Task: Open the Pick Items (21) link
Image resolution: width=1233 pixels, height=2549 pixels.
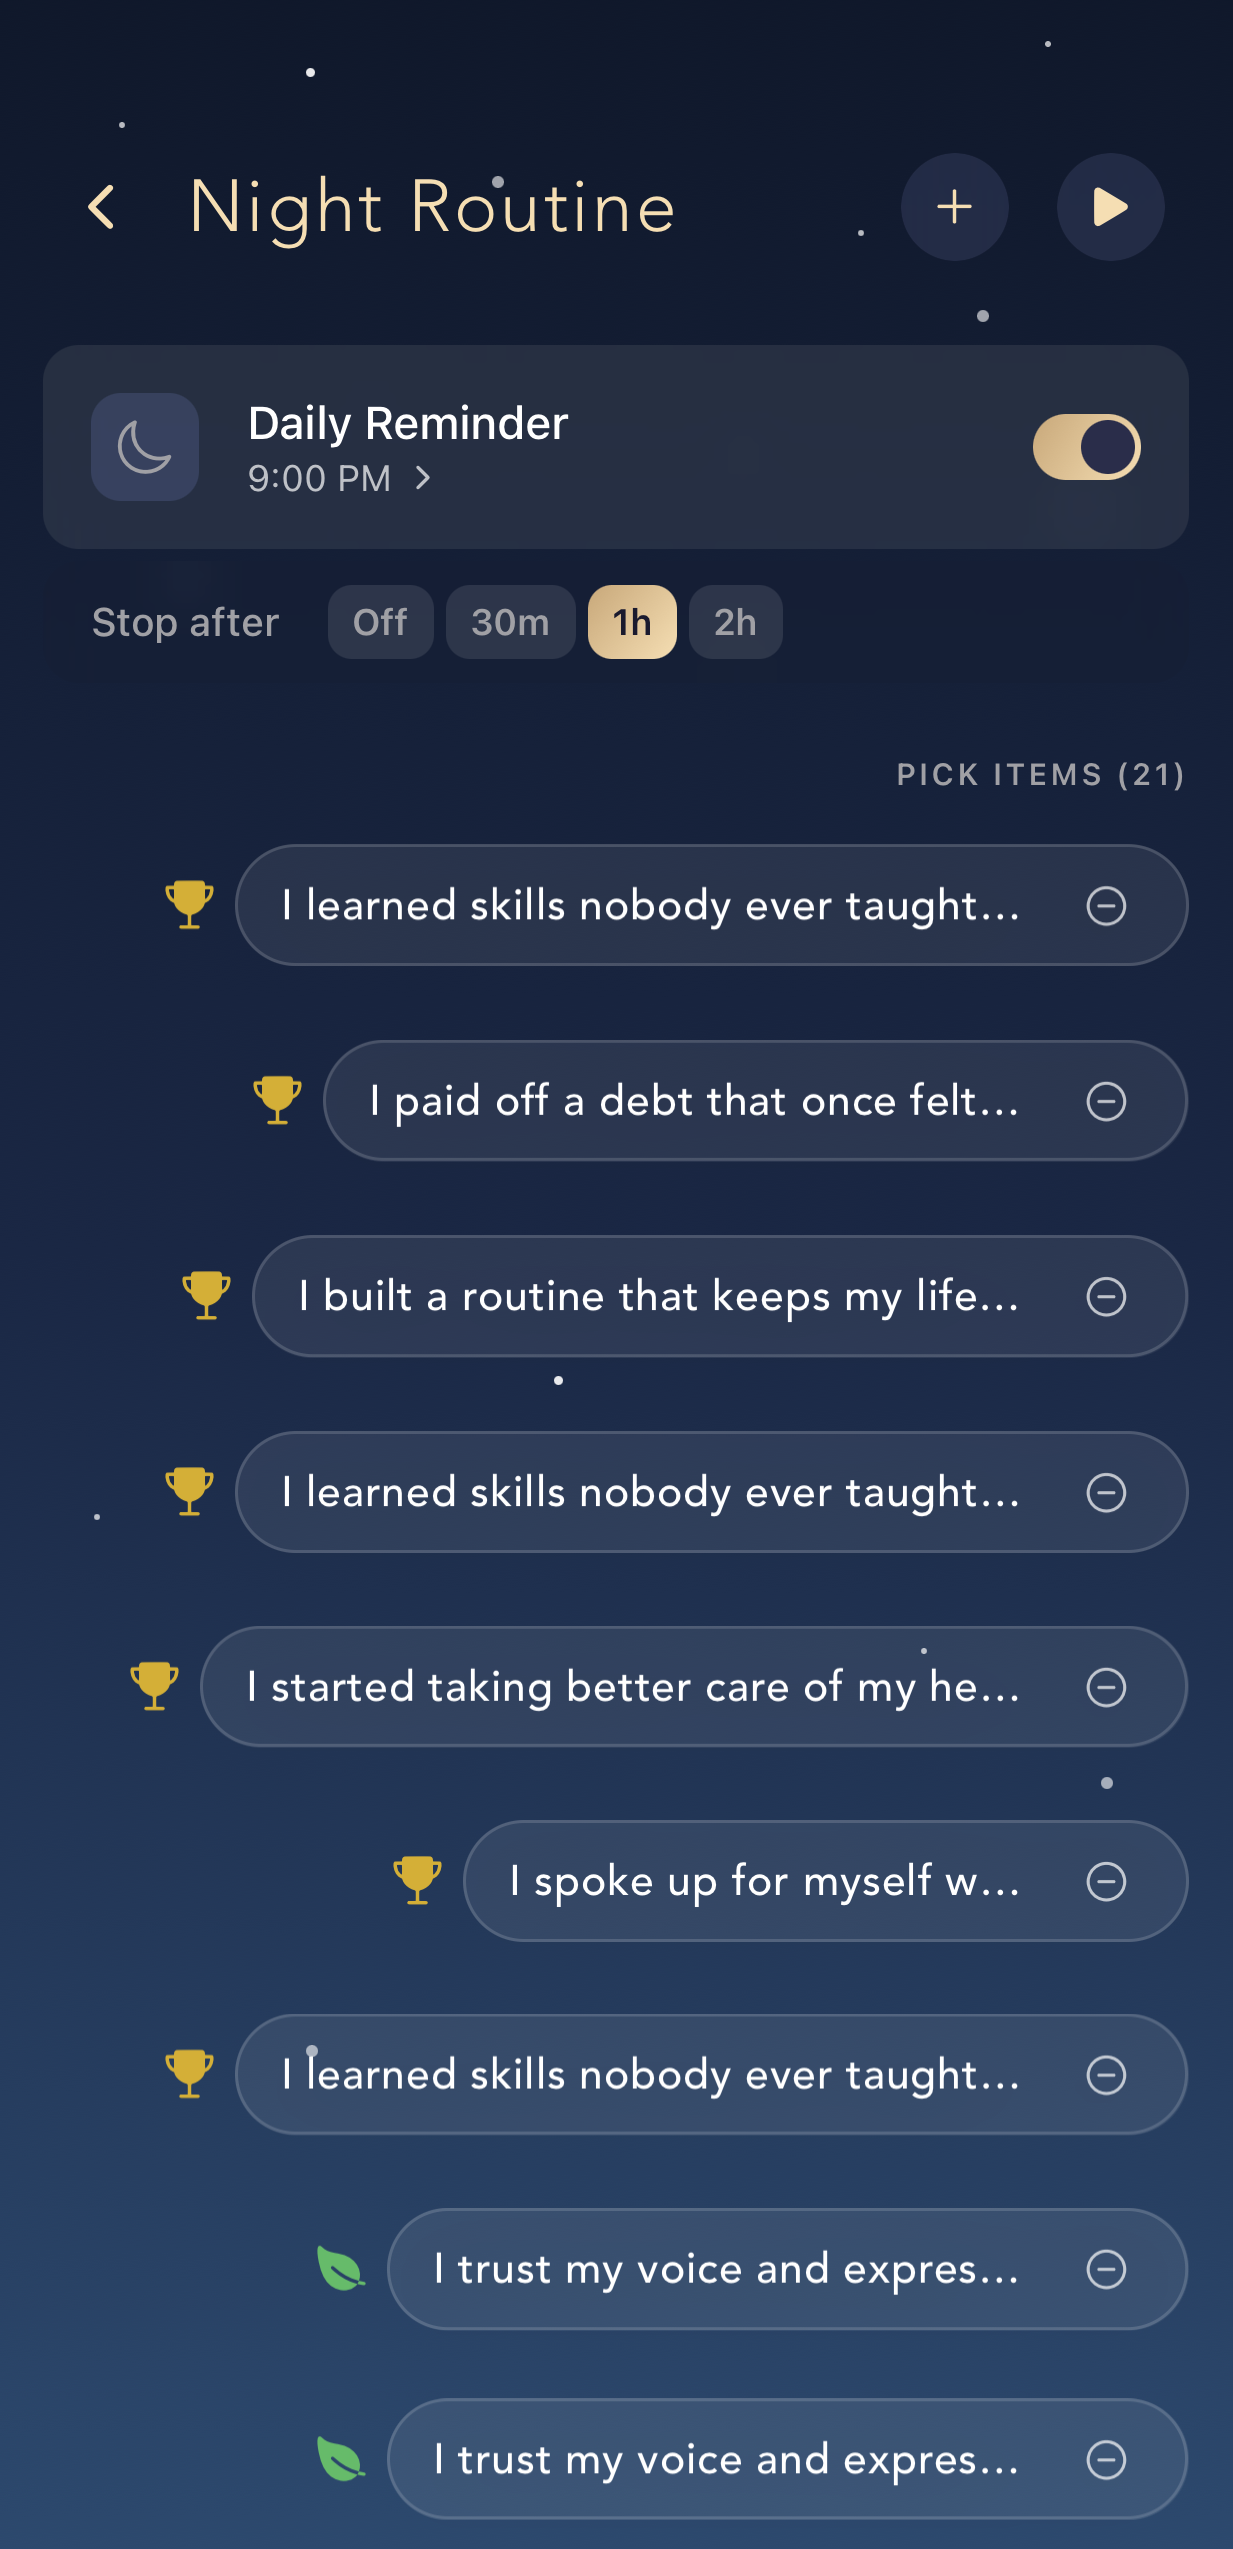Action: click(1040, 775)
